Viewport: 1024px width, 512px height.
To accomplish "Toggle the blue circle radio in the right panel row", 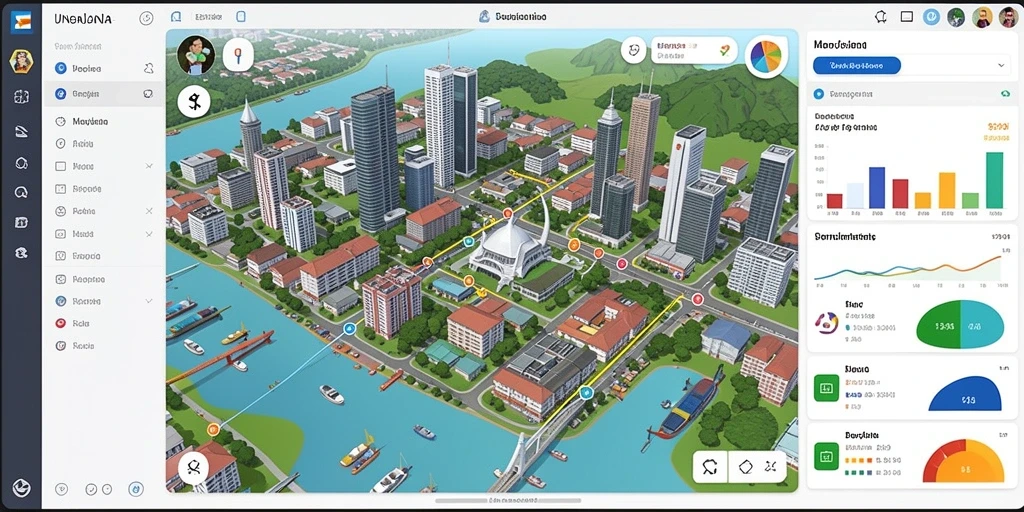I will tap(818, 94).
